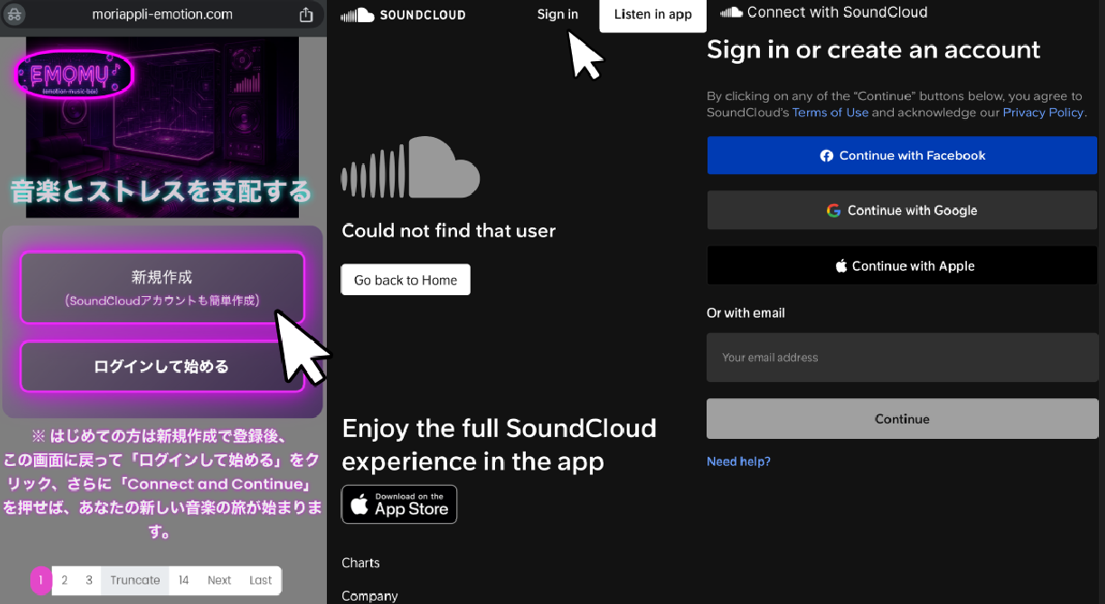Click Continue with Google
The image size is (1105, 604).
pyautogui.click(x=902, y=210)
